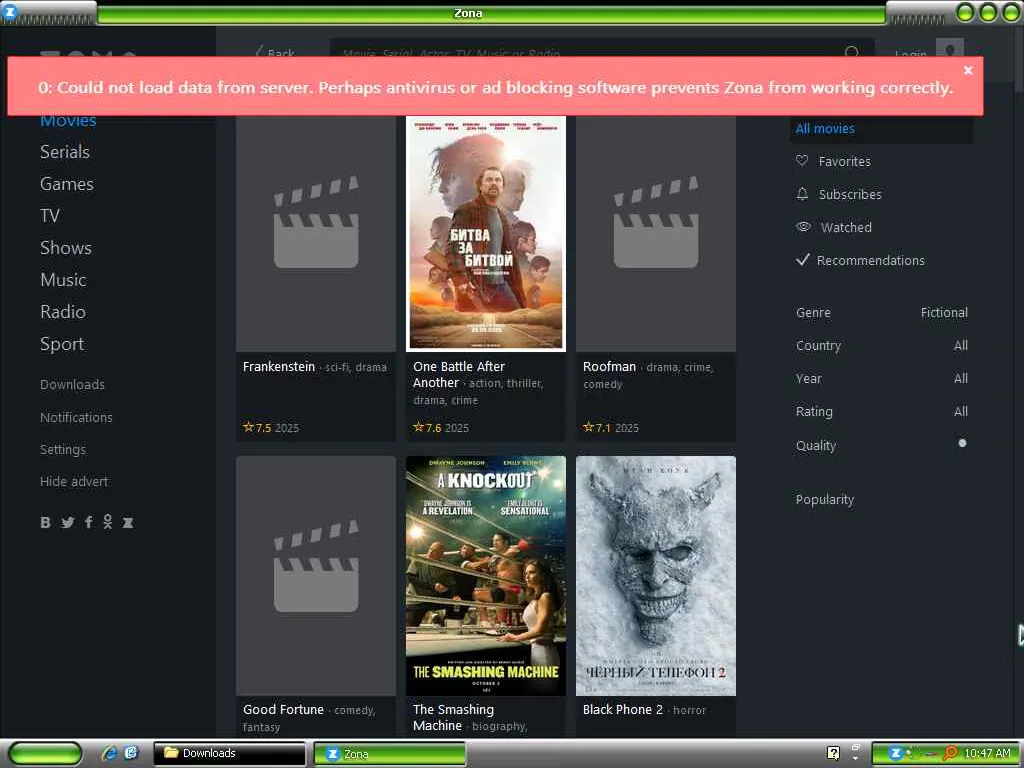The height and width of the screenshot is (768, 1024).
Task: Go to the Games section
Action: click(67, 184)
